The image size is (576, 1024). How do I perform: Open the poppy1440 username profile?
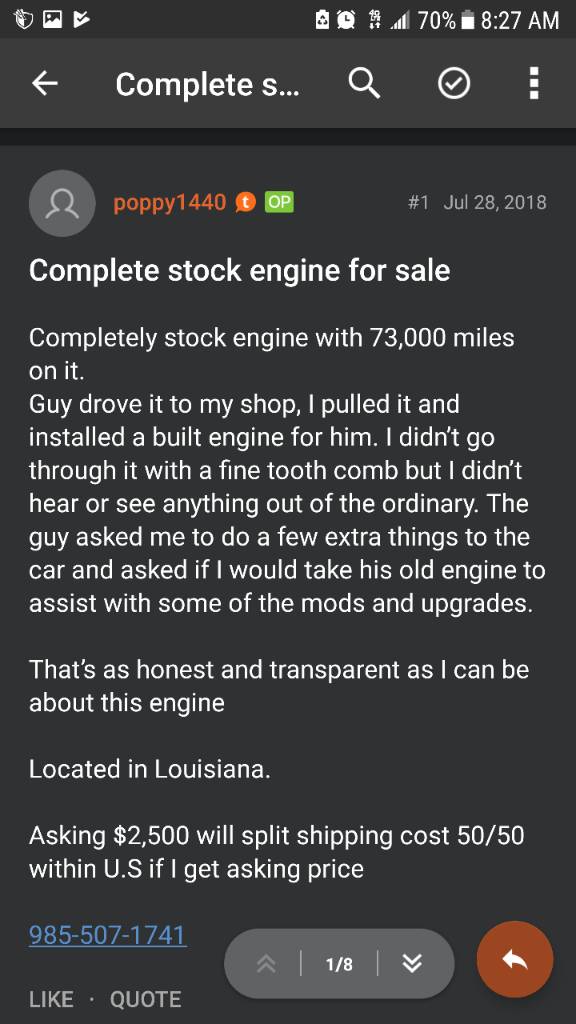(169, 202)
